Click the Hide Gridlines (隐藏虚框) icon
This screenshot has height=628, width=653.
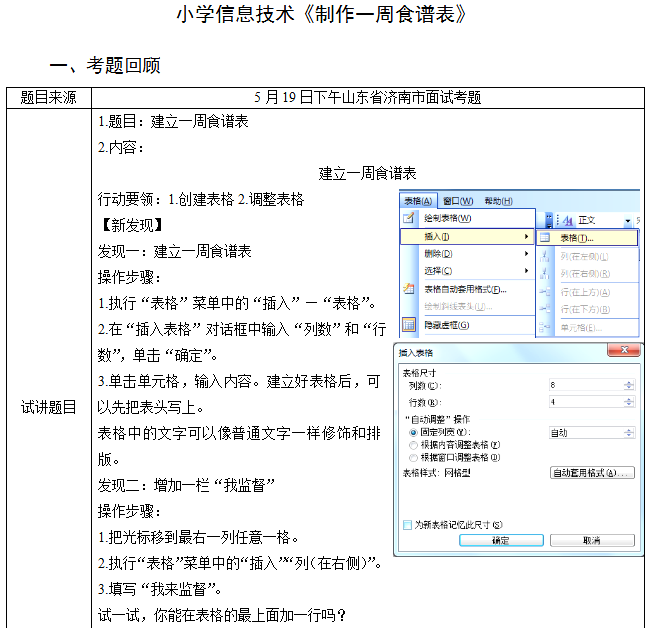[x=408, y=325]
